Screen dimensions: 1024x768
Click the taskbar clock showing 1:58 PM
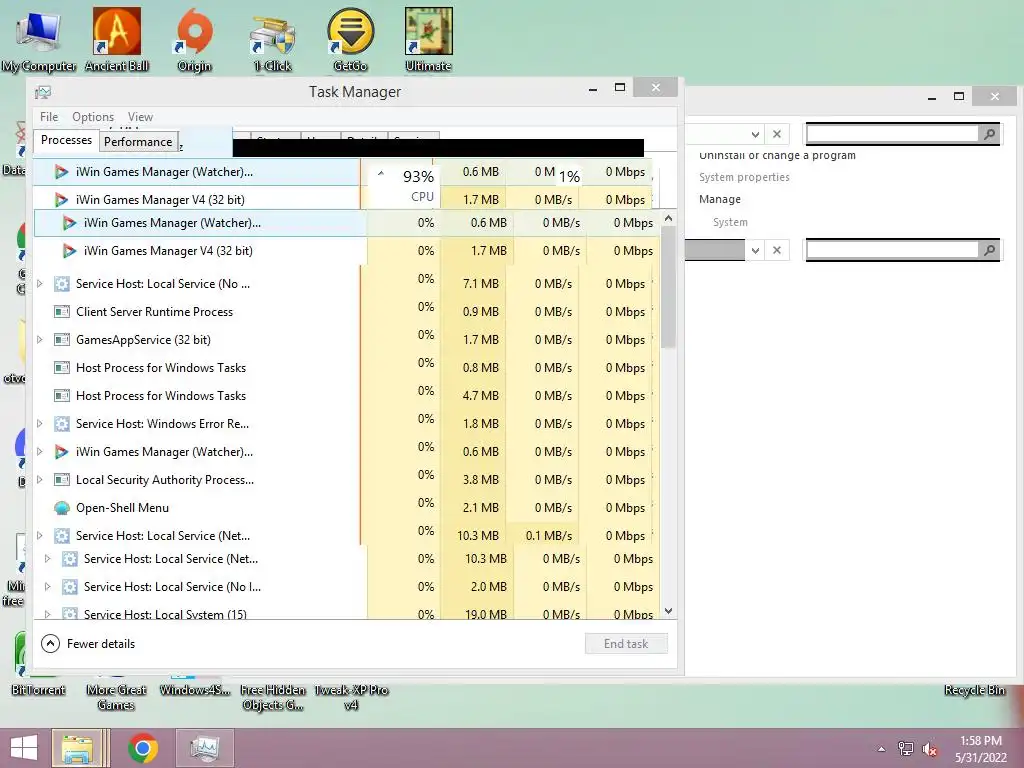981,749
